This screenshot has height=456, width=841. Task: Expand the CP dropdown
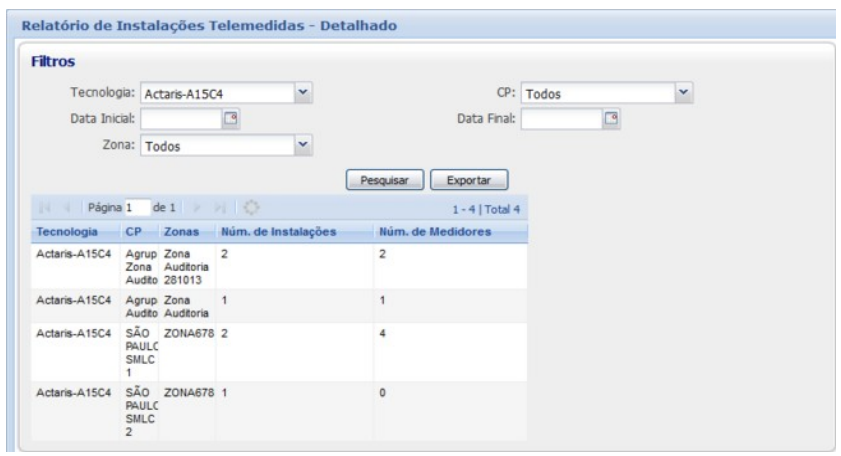click(685, 93)
